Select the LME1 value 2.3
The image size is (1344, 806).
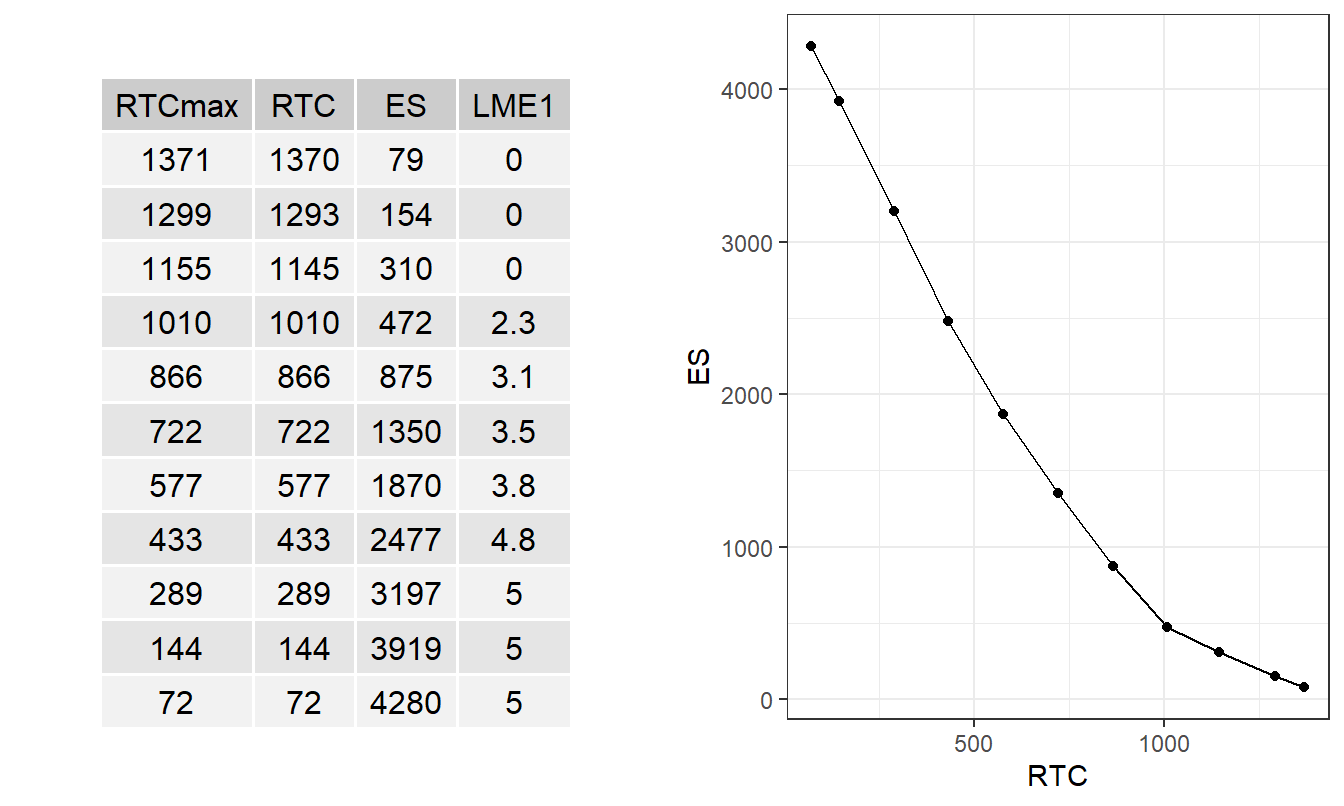point(514,322)
